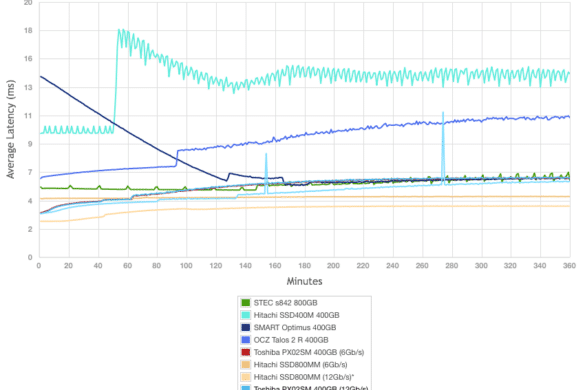
Task: Click the '100' tick on the Minutes axis
Action: pos(186,266)
